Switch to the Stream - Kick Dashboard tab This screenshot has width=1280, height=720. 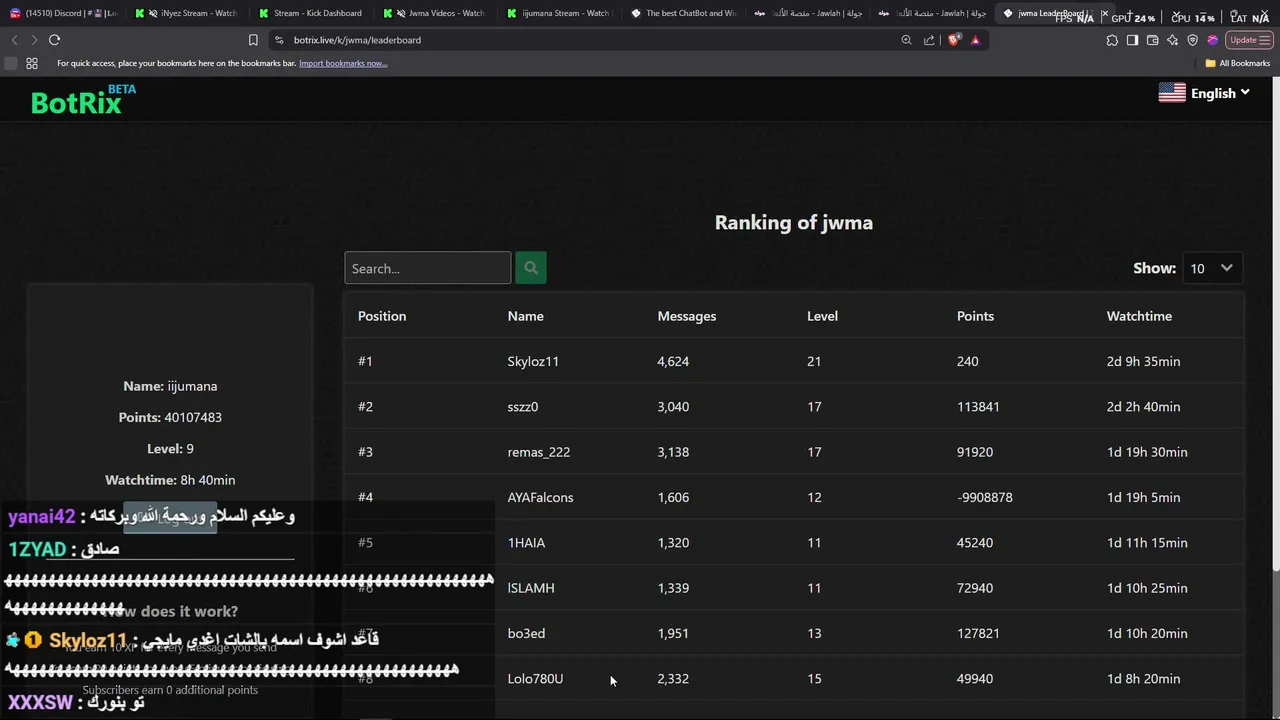click(310, 13)
